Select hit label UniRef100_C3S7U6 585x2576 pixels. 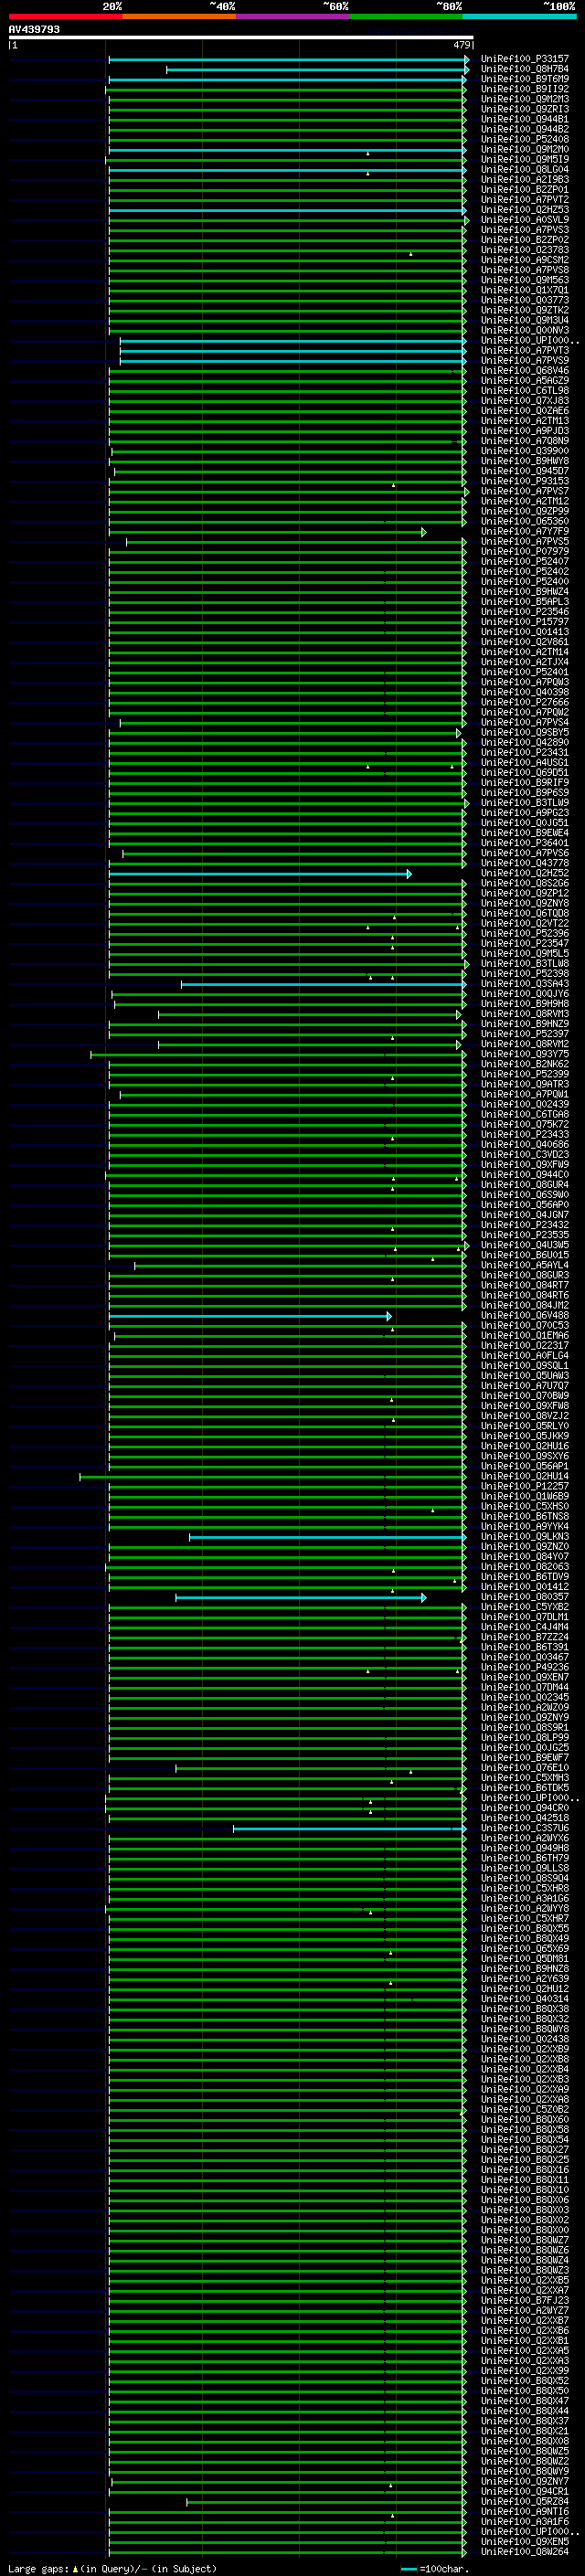coord(524,1828)
